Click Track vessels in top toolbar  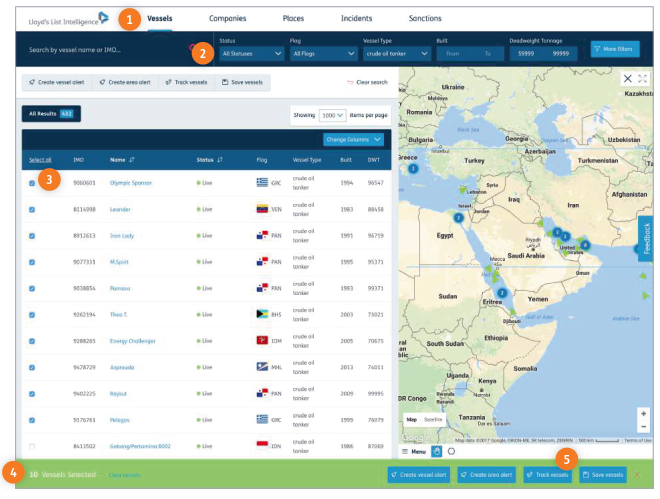click(x=186, y=82)
